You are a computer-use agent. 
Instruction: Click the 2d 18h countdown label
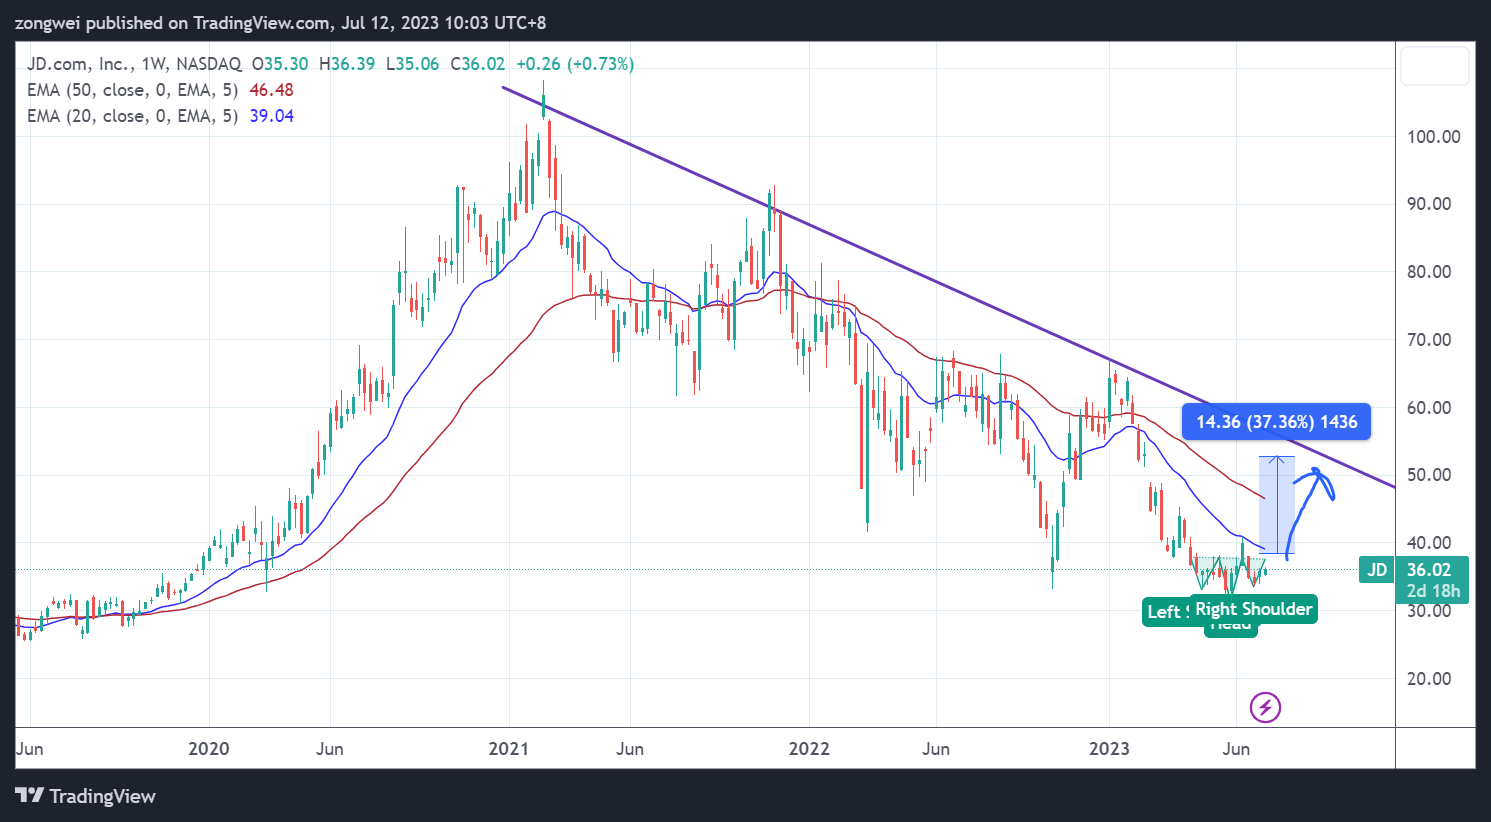click(1433, 591)
